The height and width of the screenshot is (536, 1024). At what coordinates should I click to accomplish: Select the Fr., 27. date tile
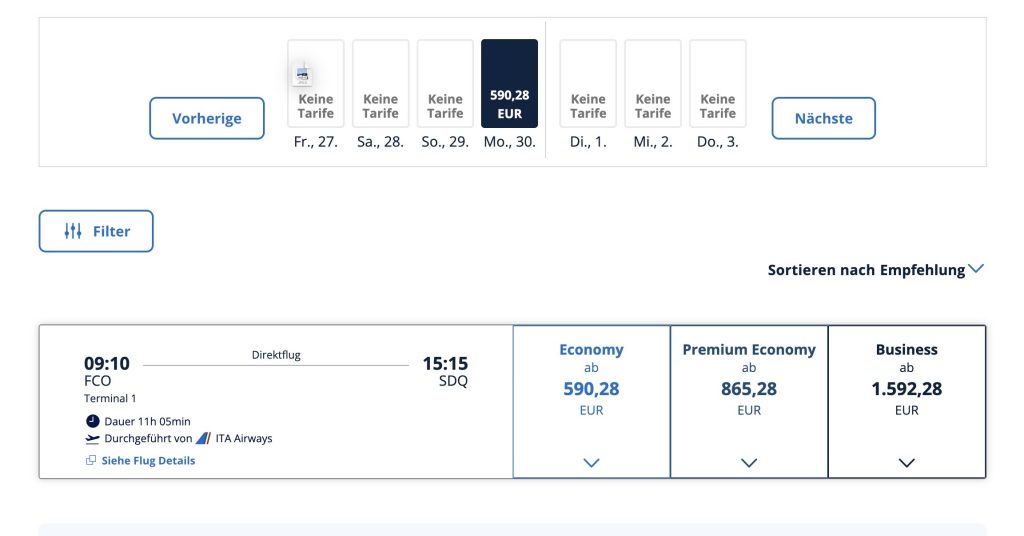[316, 85]
